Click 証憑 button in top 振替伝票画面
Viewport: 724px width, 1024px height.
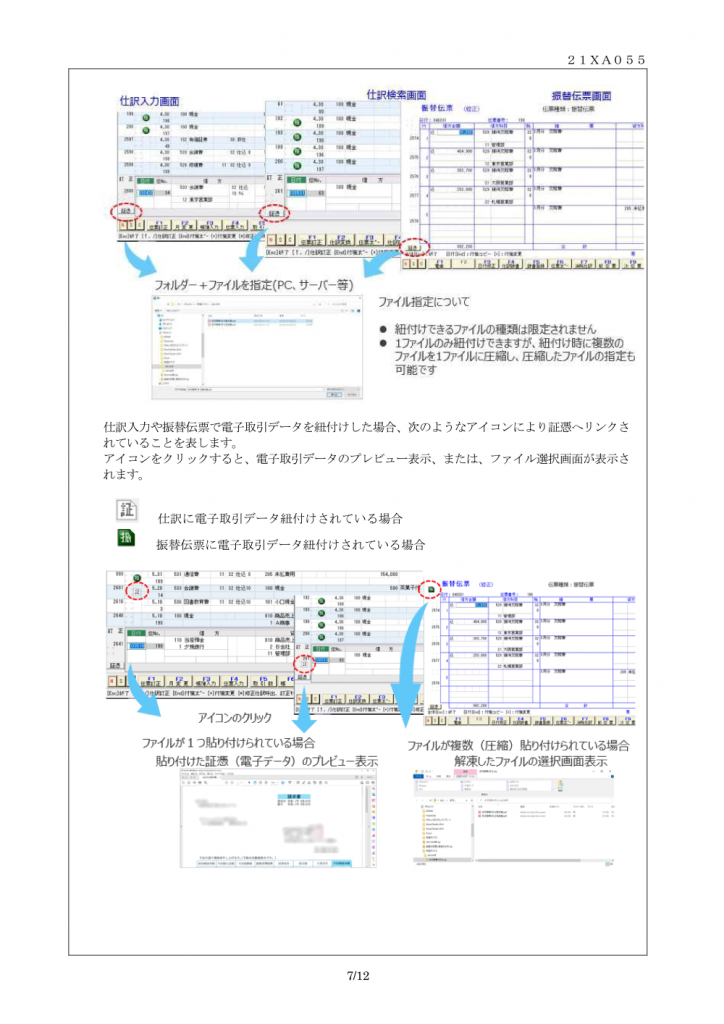pyautogui.click(x=414, y=248)
